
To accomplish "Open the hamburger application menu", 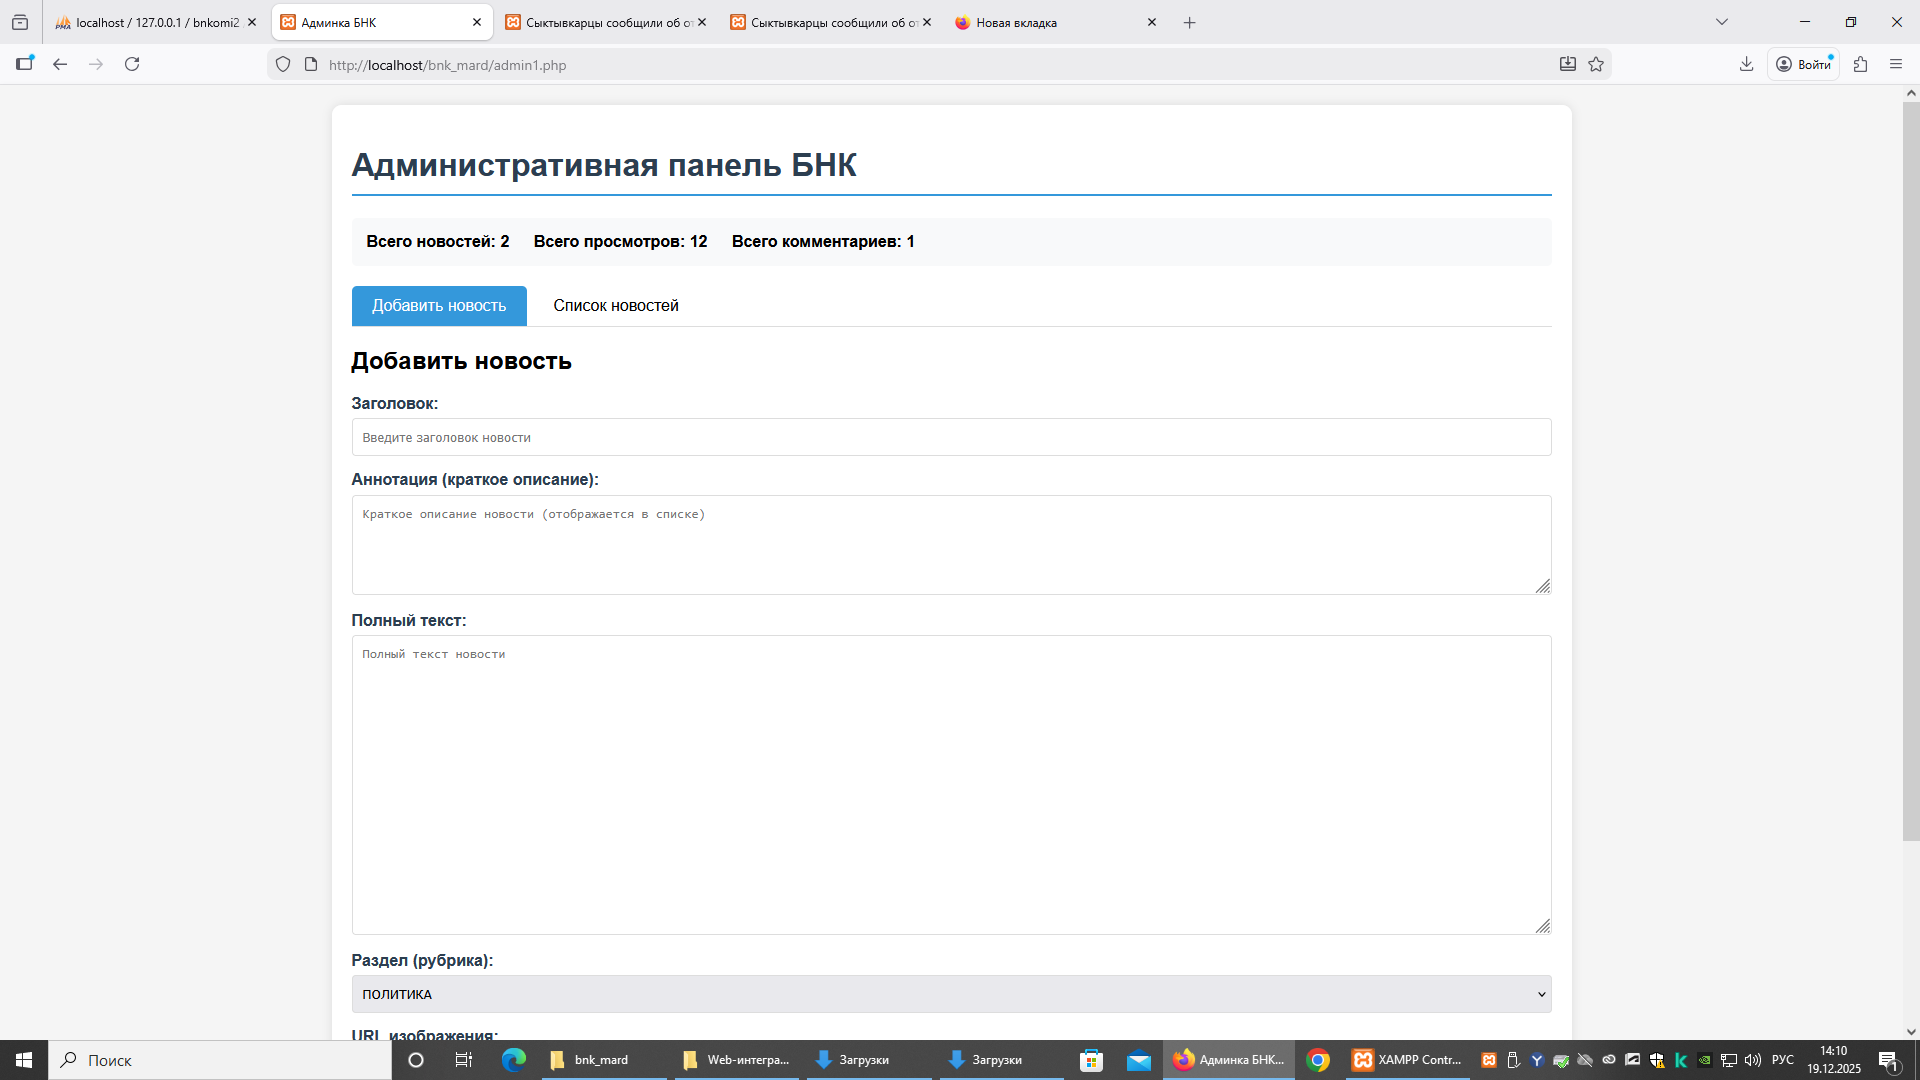I will tap(1896, 64).
